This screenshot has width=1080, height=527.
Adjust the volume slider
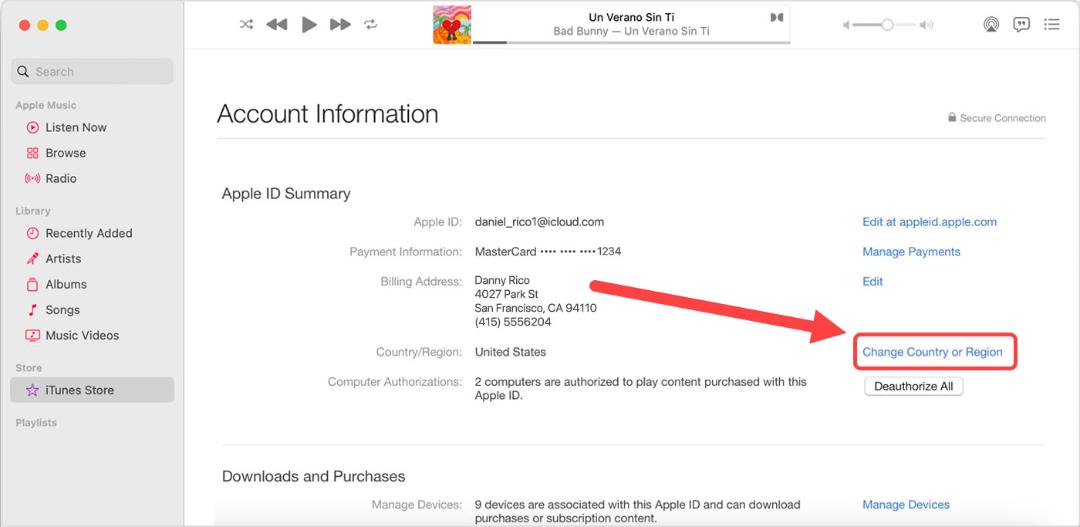pyautogui.click(x=884, y=25)
